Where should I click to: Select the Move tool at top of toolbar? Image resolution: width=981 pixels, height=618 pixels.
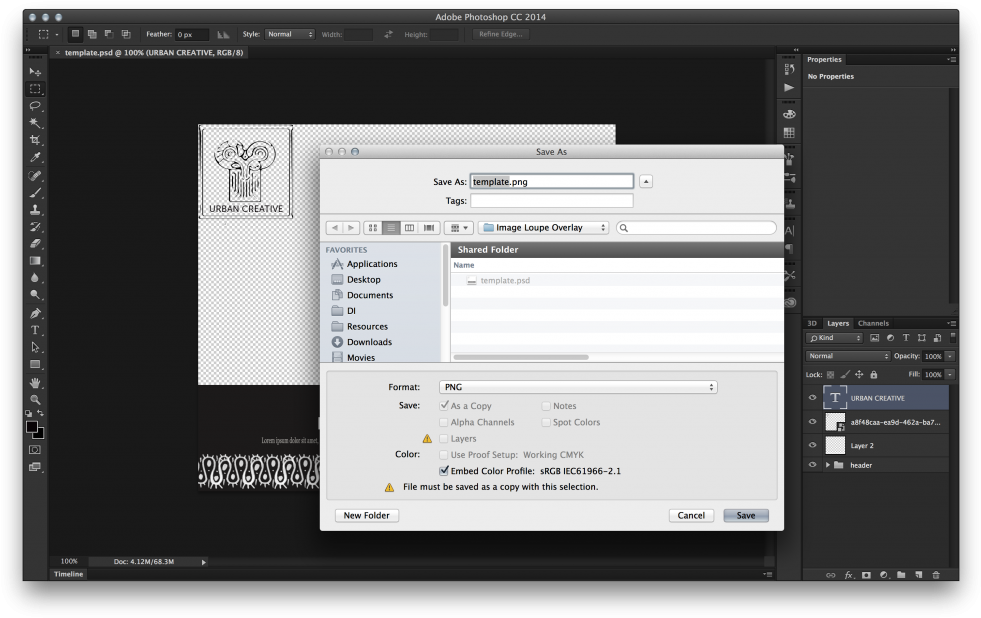click(35, 71)
